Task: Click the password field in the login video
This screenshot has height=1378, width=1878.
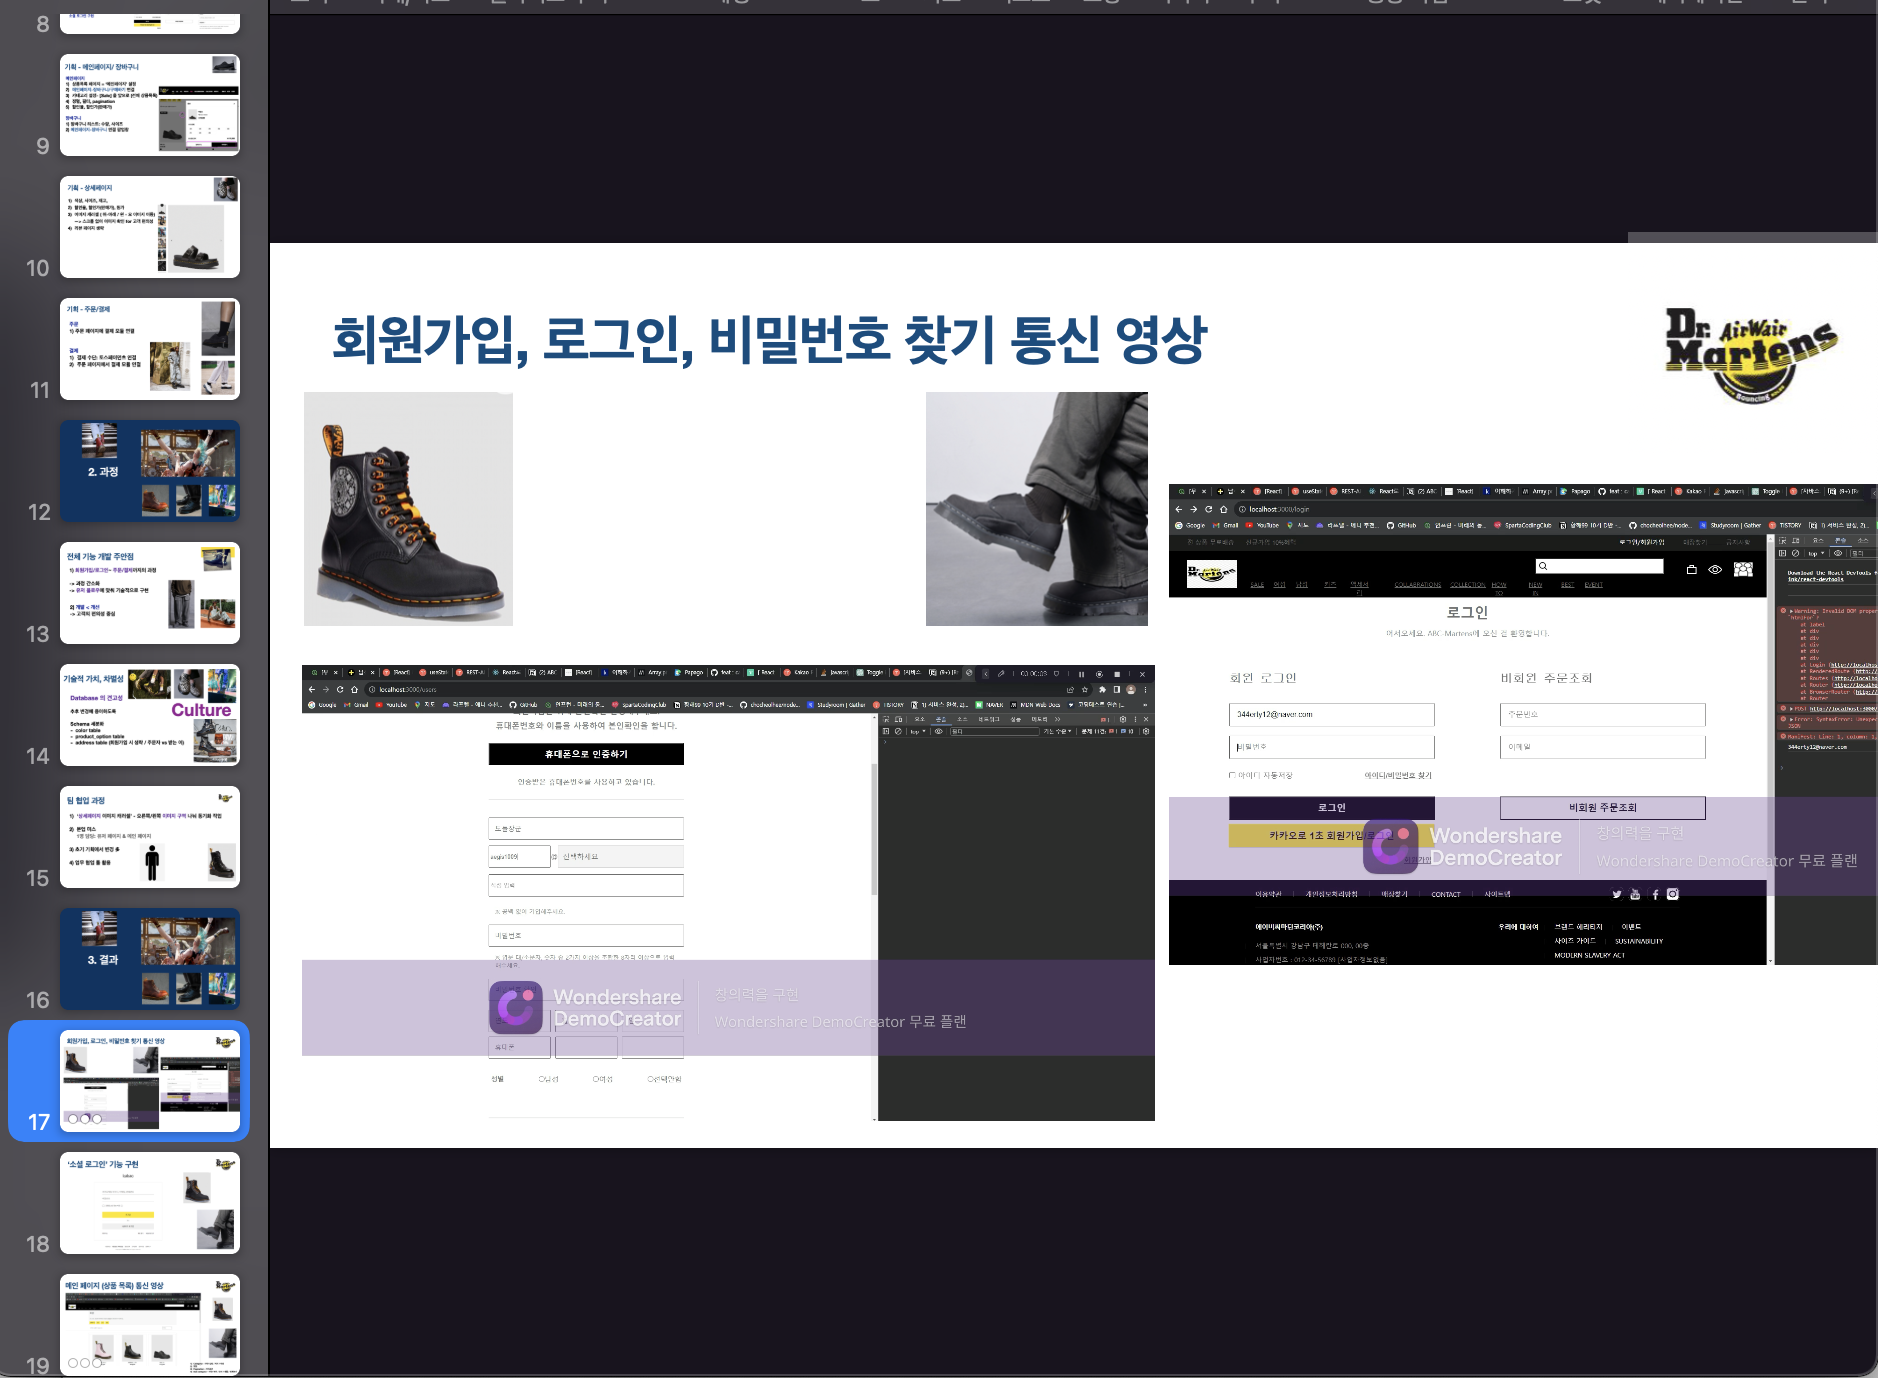Action: click(x=1332, y=747)
